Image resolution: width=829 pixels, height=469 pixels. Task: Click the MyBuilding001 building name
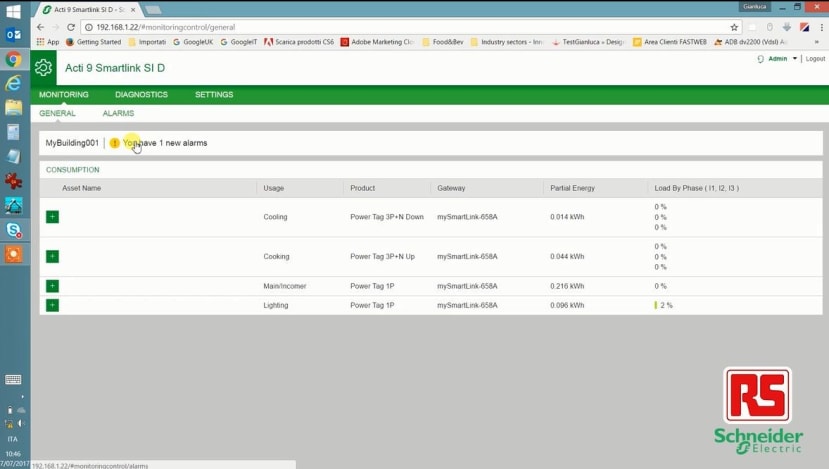(72, 143)
